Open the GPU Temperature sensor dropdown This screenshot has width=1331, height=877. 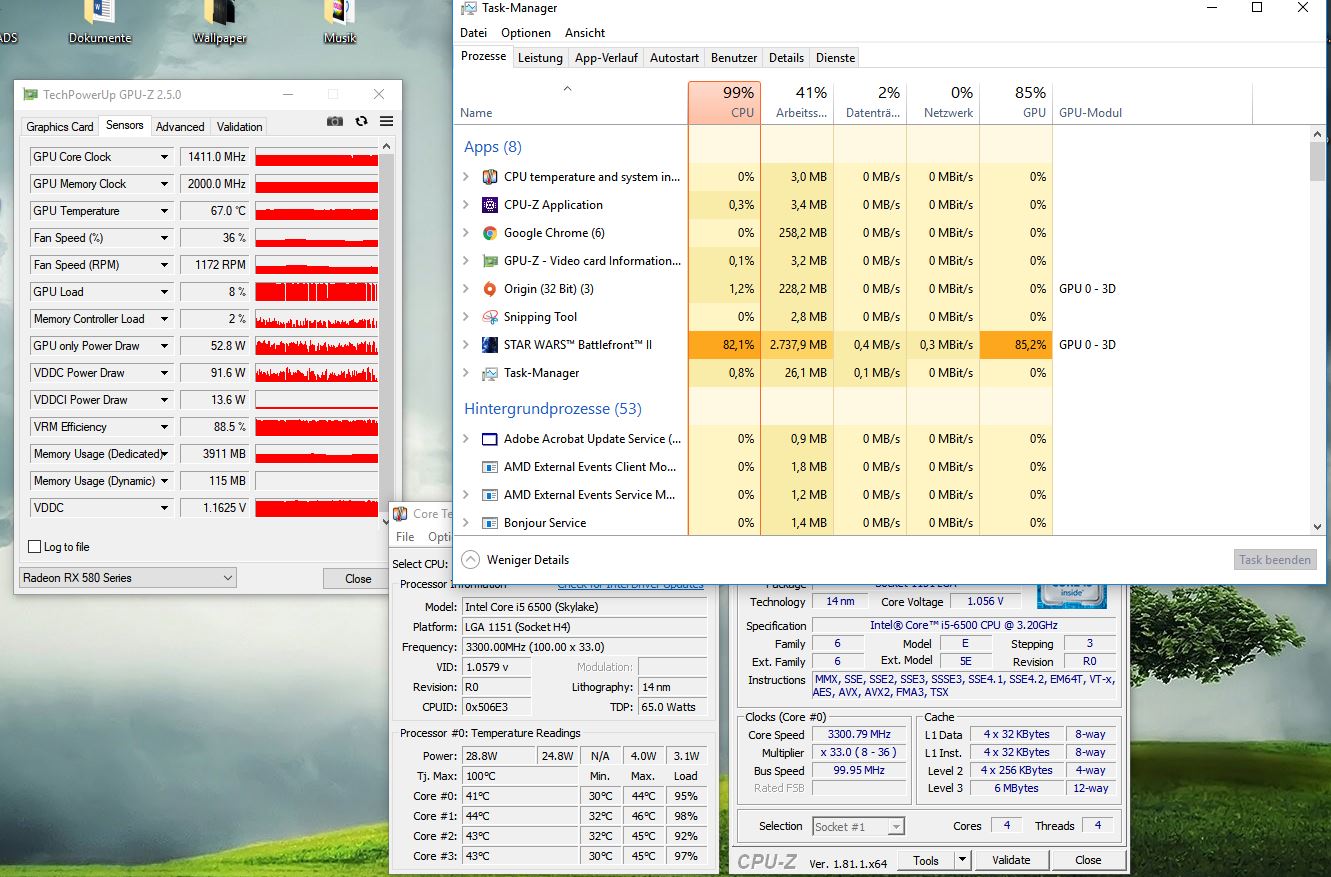[x=164, y=211]
